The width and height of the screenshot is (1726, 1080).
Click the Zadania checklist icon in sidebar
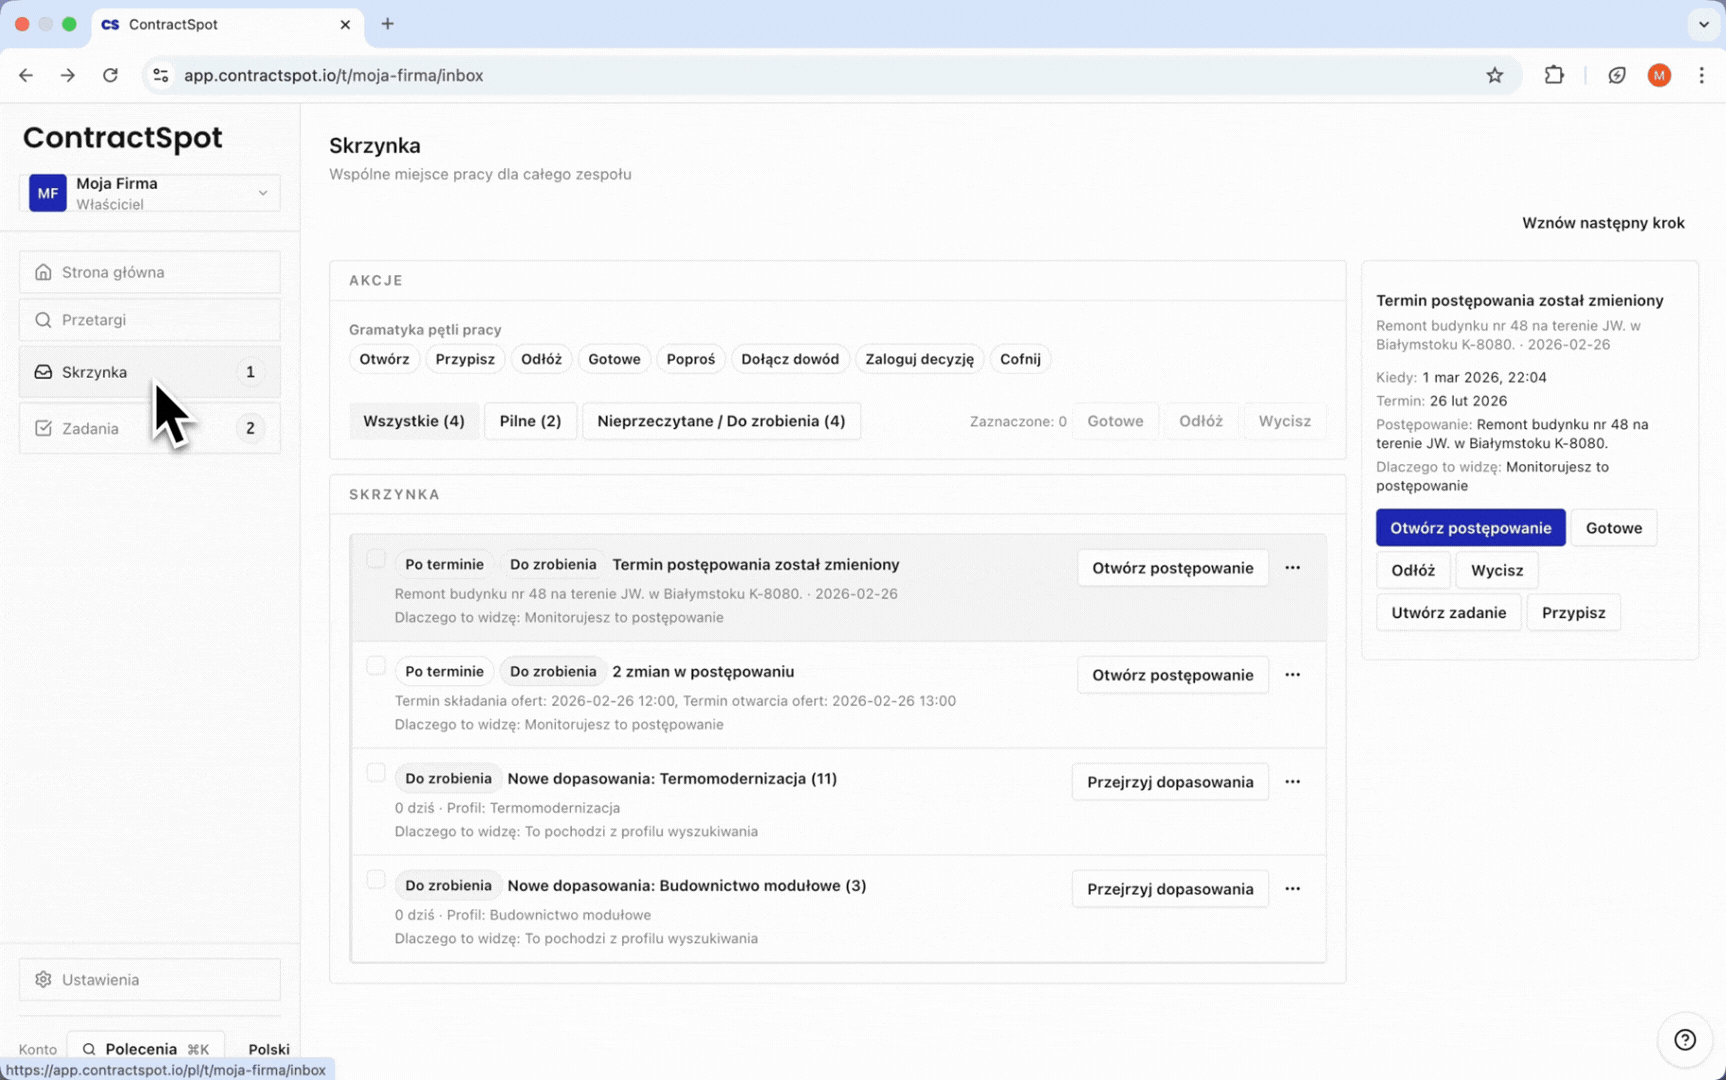[x=43, y=428]
